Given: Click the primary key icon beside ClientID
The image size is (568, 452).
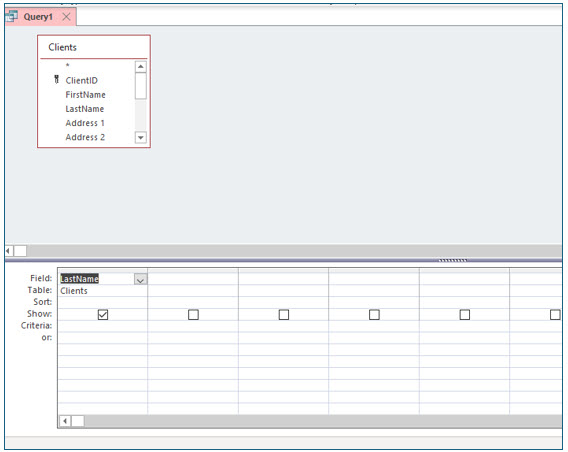Looking at the screenshot, I should [56, 79].
